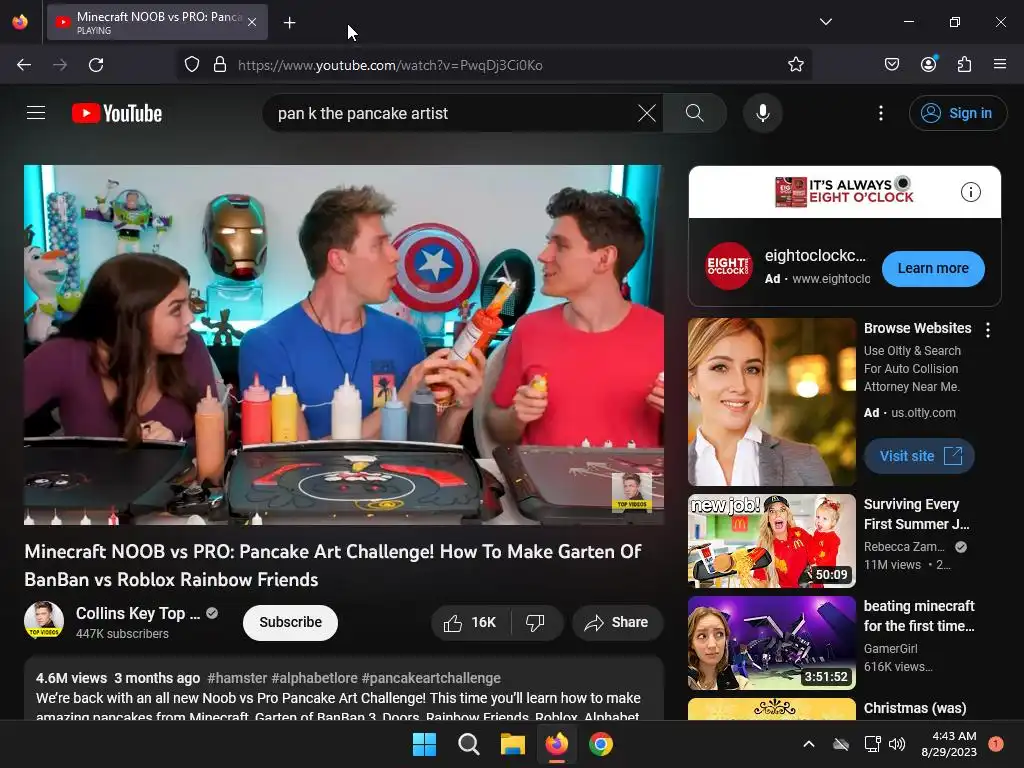Launch Chrome from the taskbar

[601, 744]
